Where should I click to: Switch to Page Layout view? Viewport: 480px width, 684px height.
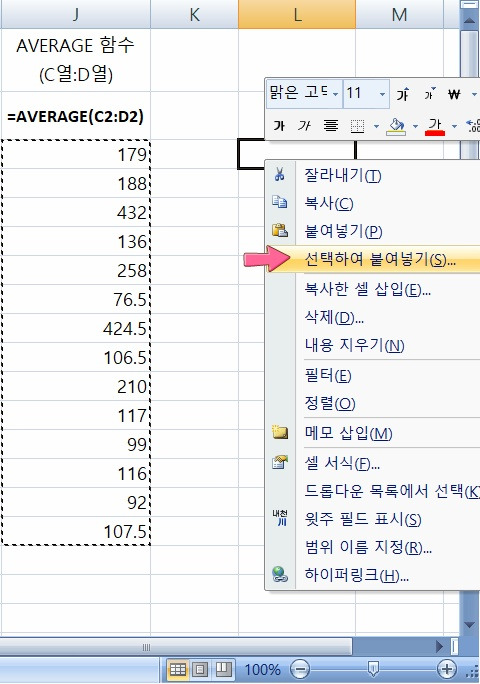200,669
